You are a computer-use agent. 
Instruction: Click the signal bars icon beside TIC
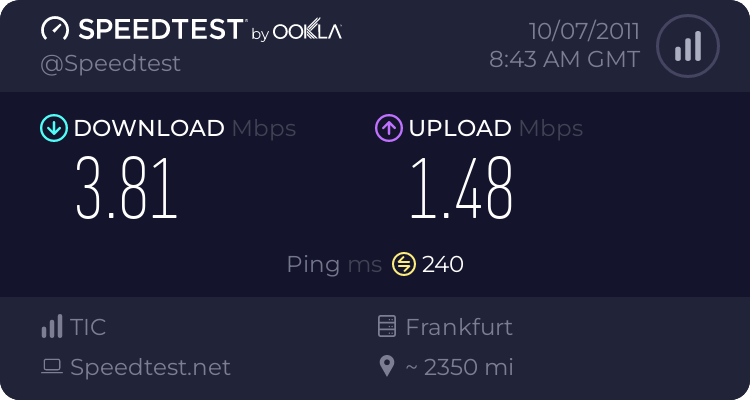point(52,327)
